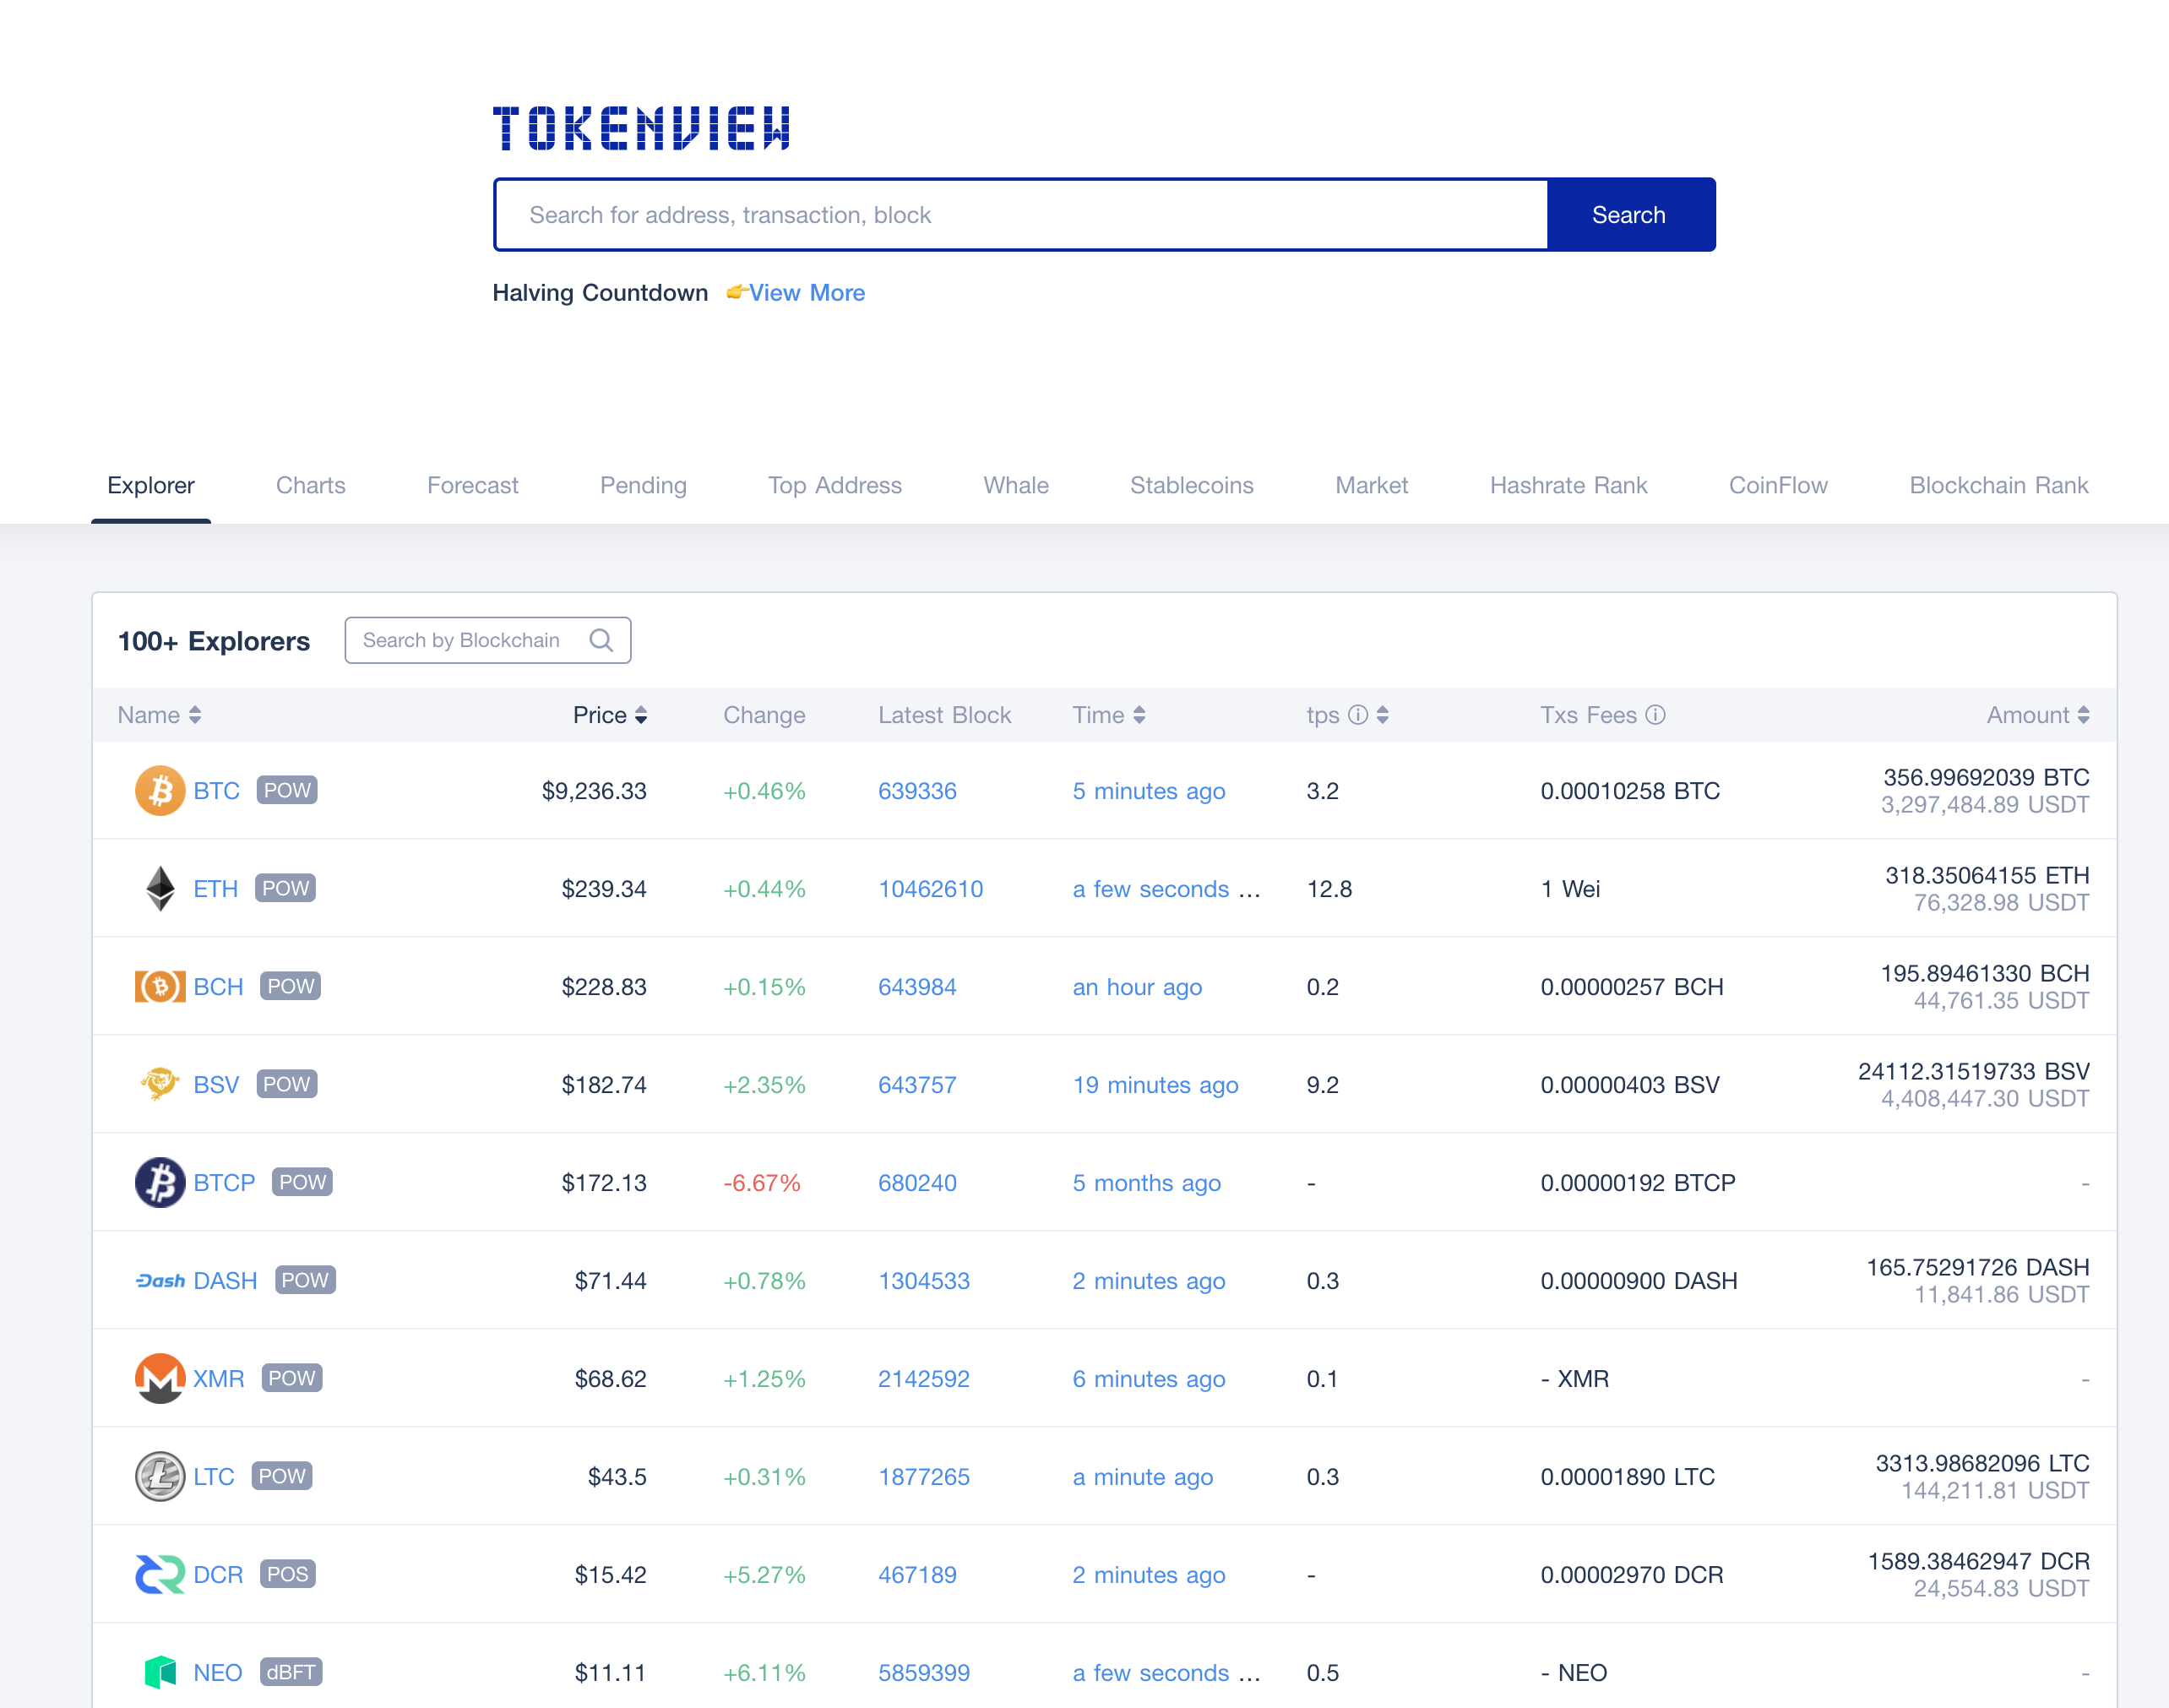Image resolution: width=2169 pixels, height=1708 pixels.
Task: Toggle the Price sort order column
Action: [x=612, y=715]
